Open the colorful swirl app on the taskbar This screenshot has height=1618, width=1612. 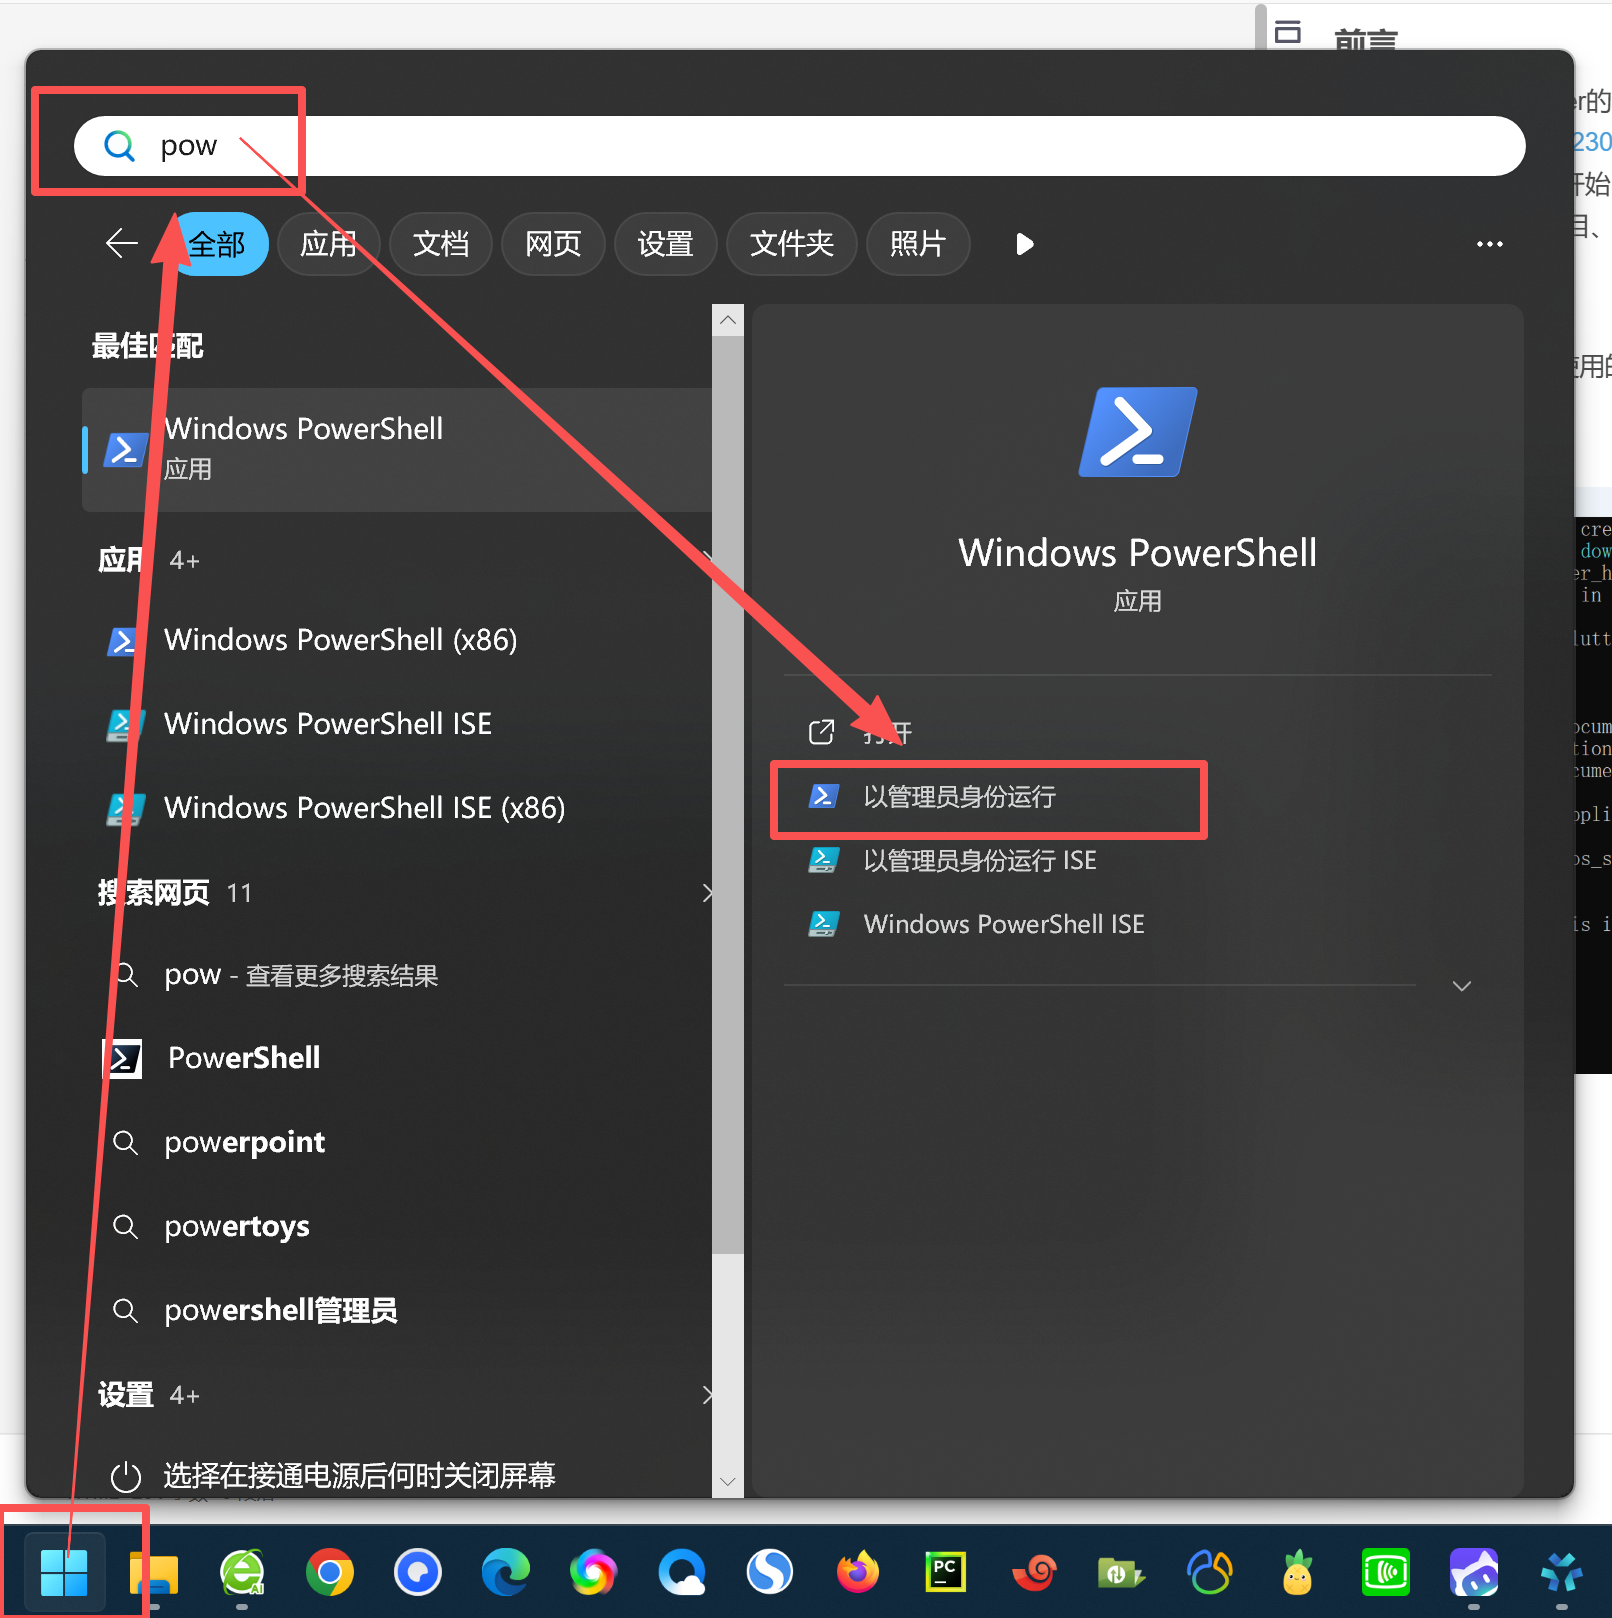click(594, 1573)
